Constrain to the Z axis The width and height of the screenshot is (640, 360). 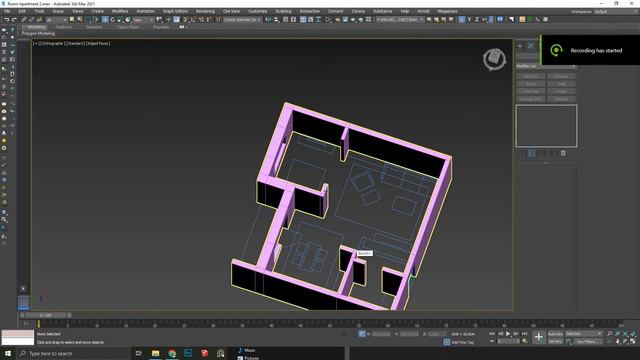476,19
